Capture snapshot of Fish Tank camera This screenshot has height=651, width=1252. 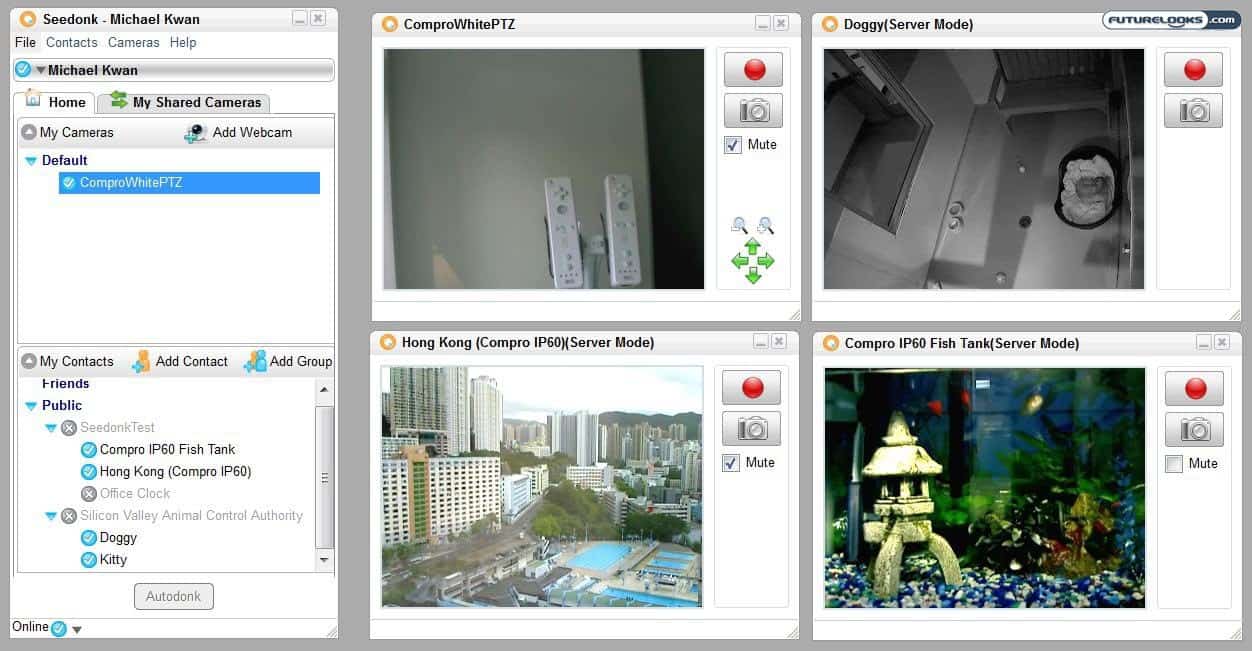coord(1192,429)
